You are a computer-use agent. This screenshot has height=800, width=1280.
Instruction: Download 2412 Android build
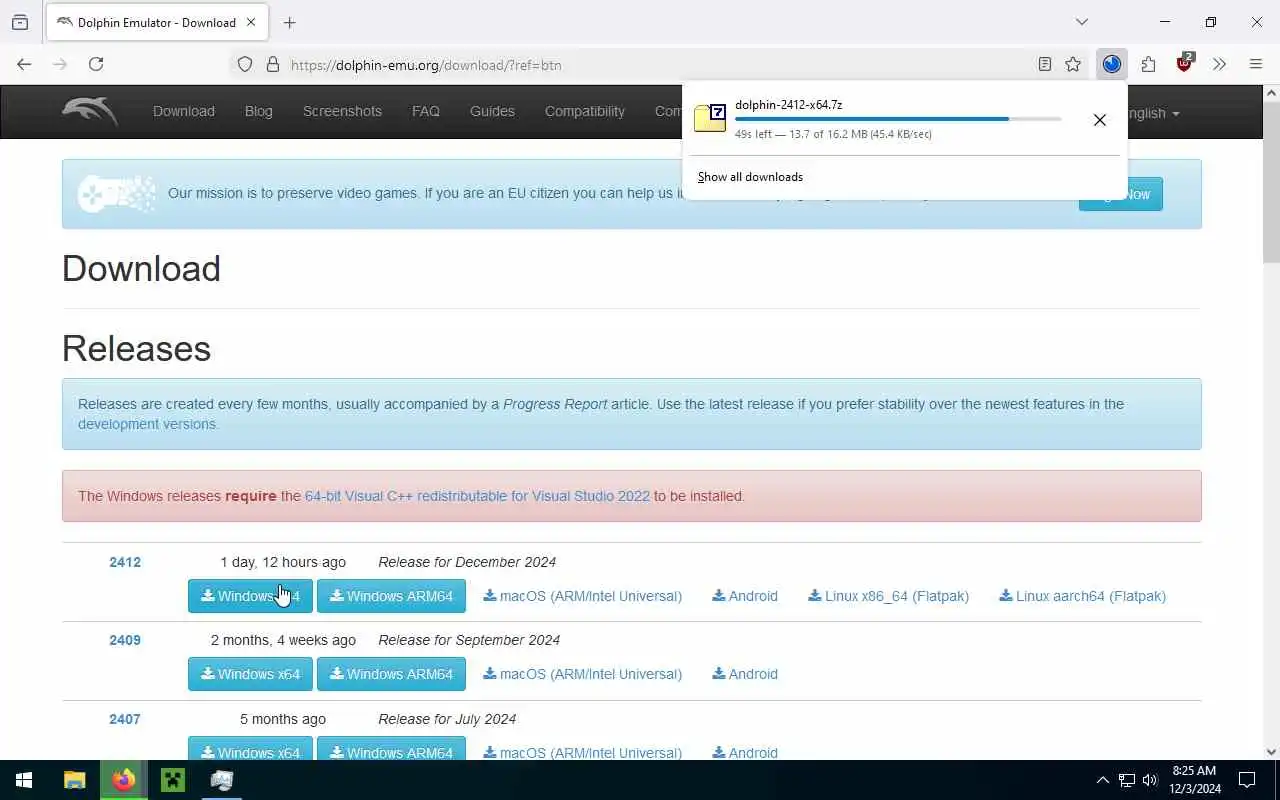click(745, 596)
